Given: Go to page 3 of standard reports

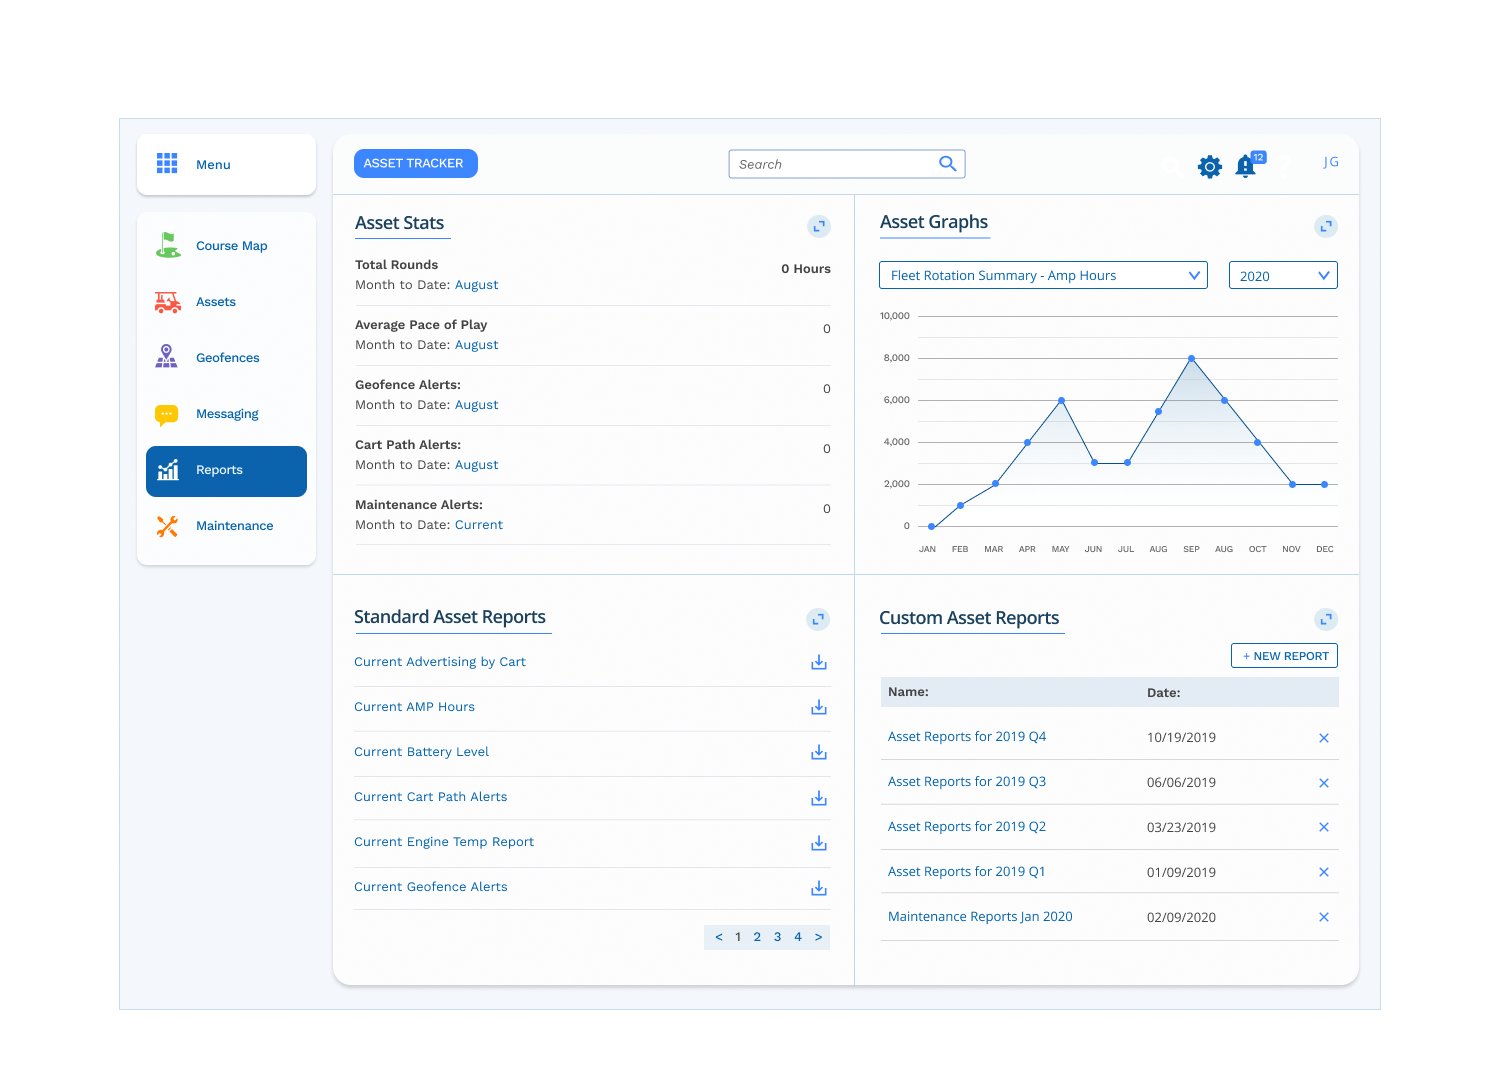Looking at the screenshot, I should [x=777, y=937].
